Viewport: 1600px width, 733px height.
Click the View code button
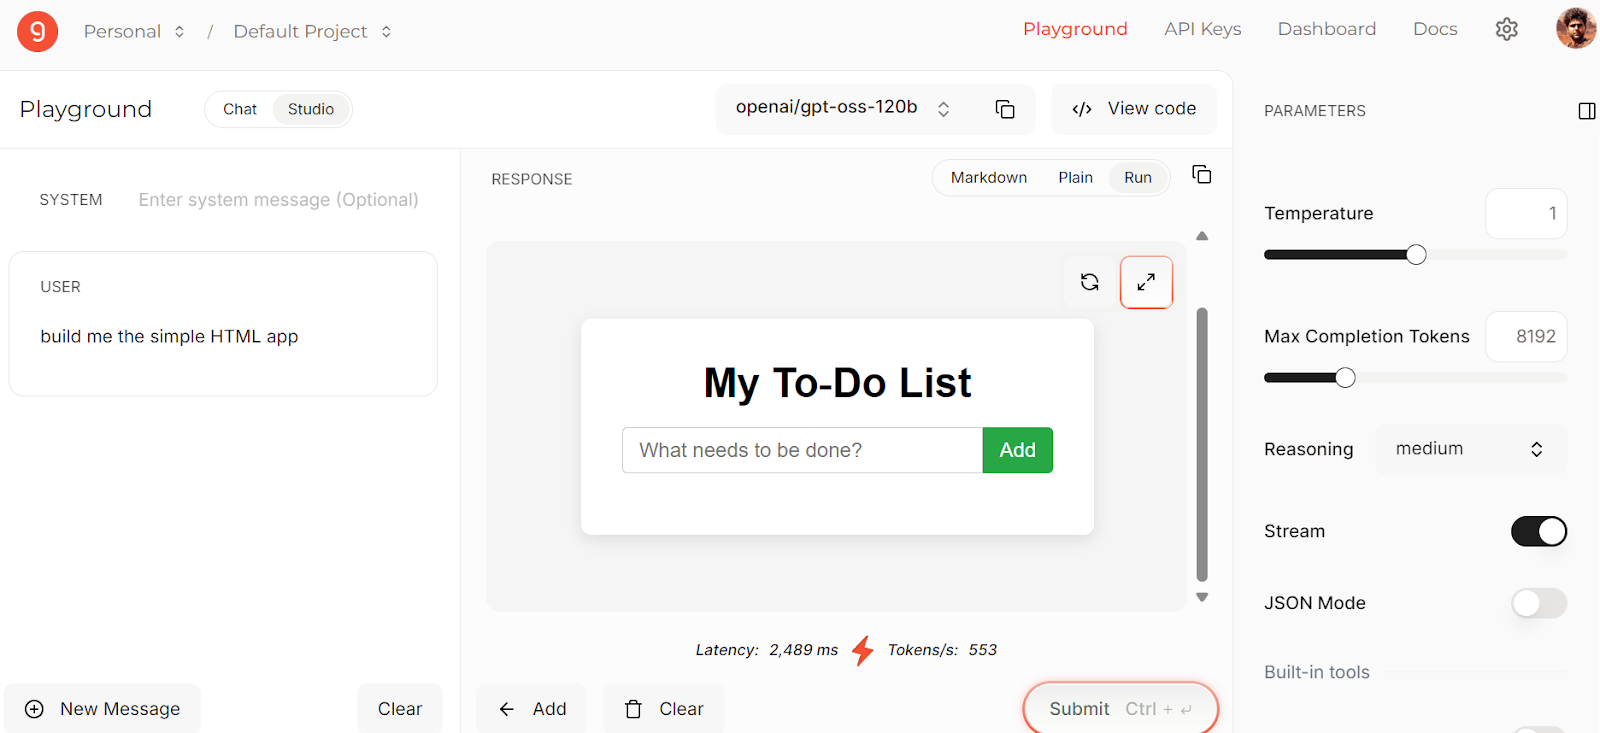point(1134,109)
